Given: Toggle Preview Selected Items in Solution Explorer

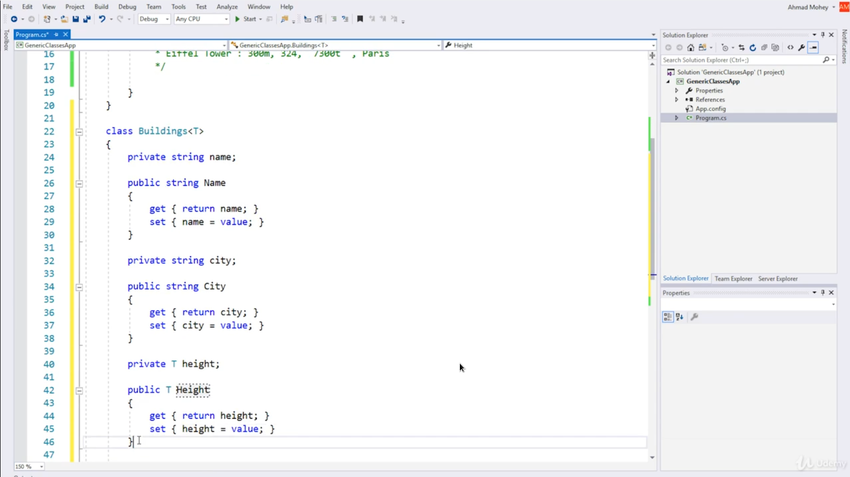Looking at the screenshot, I should coord(813,48).
